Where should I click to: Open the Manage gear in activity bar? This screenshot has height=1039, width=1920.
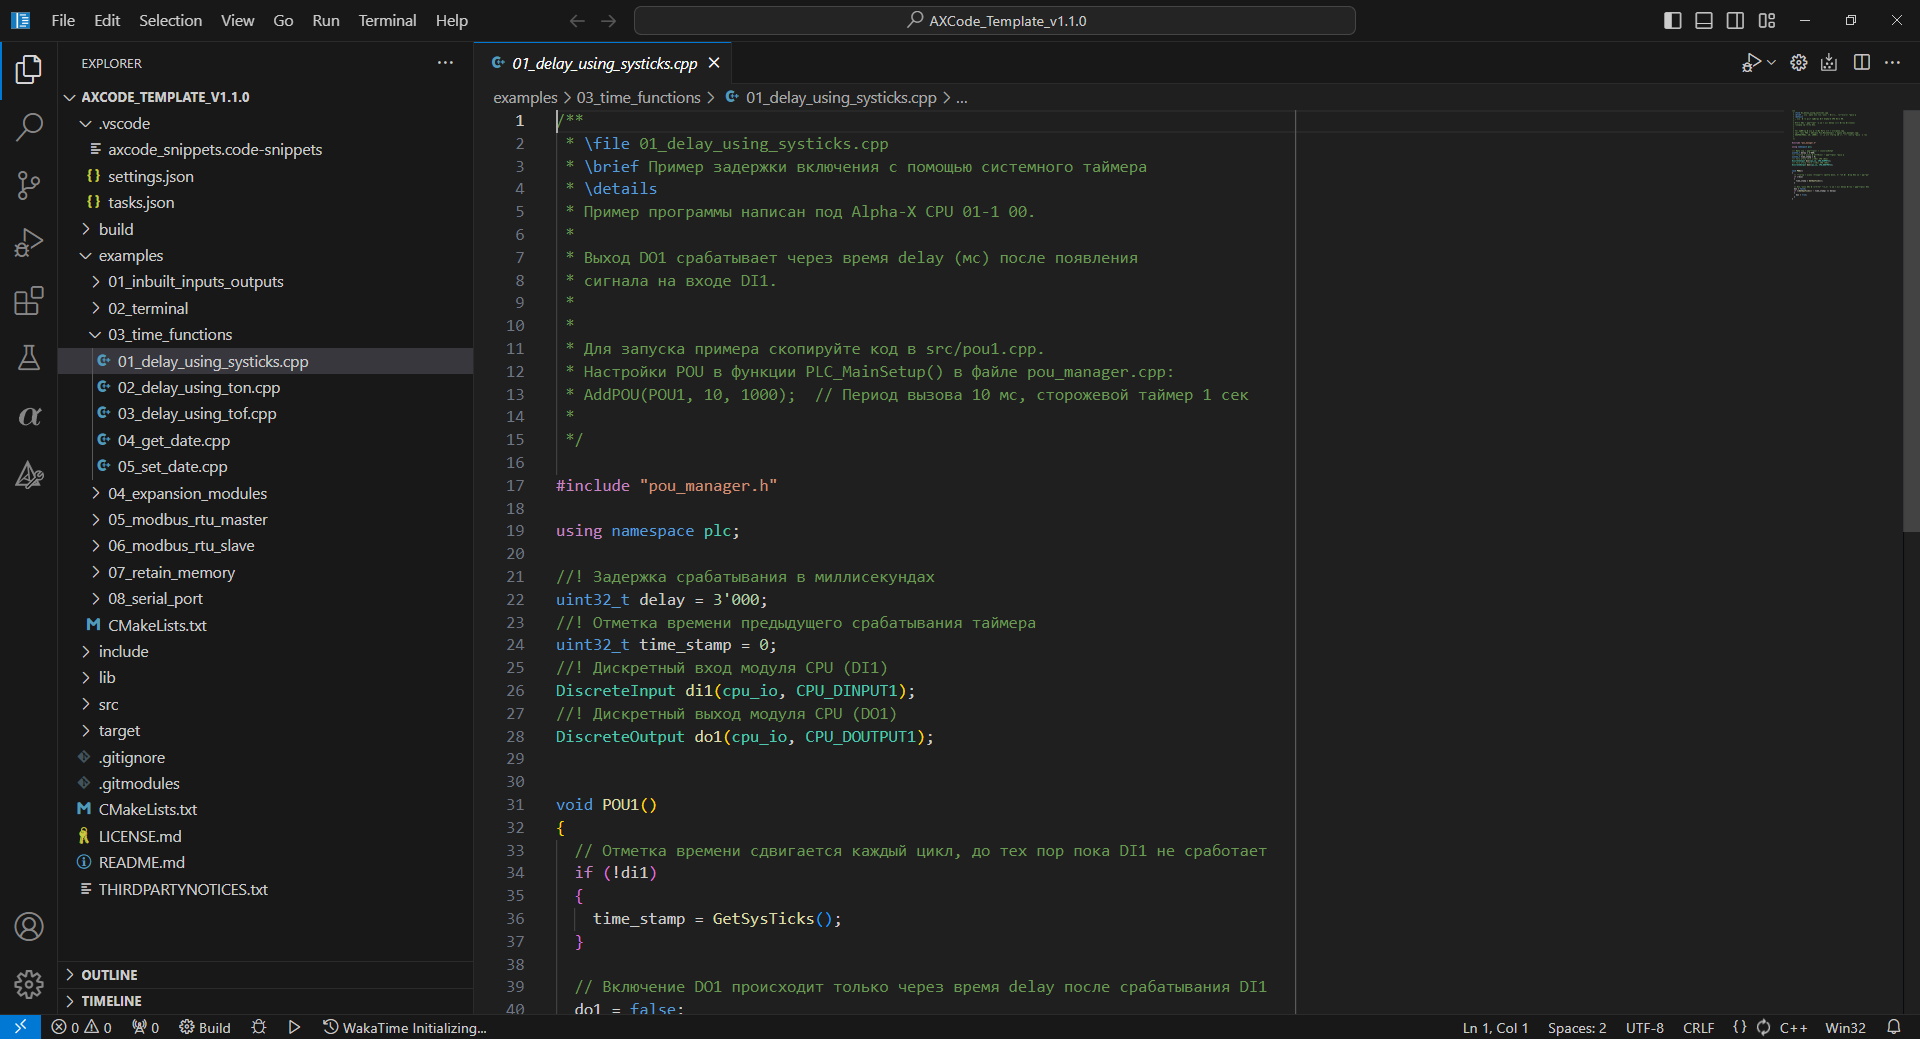pos(29,985)
